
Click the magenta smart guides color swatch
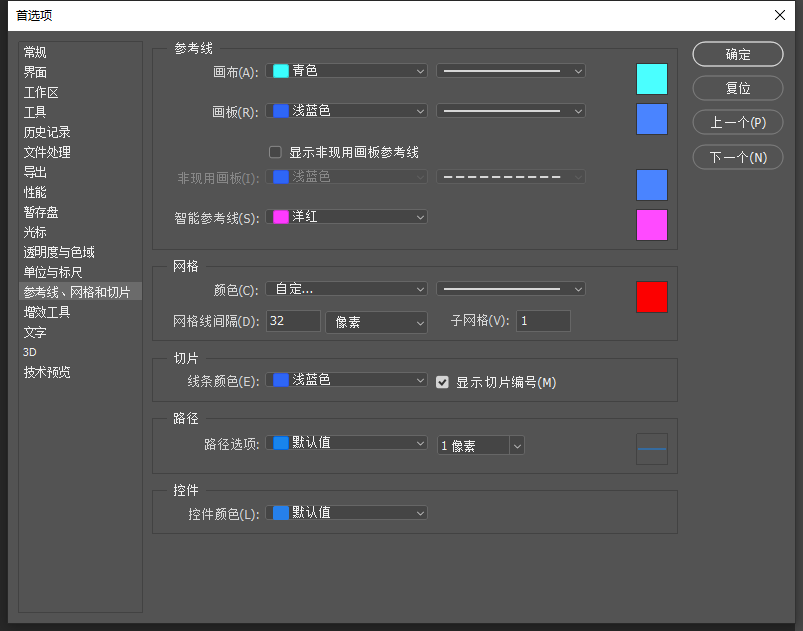651,225
